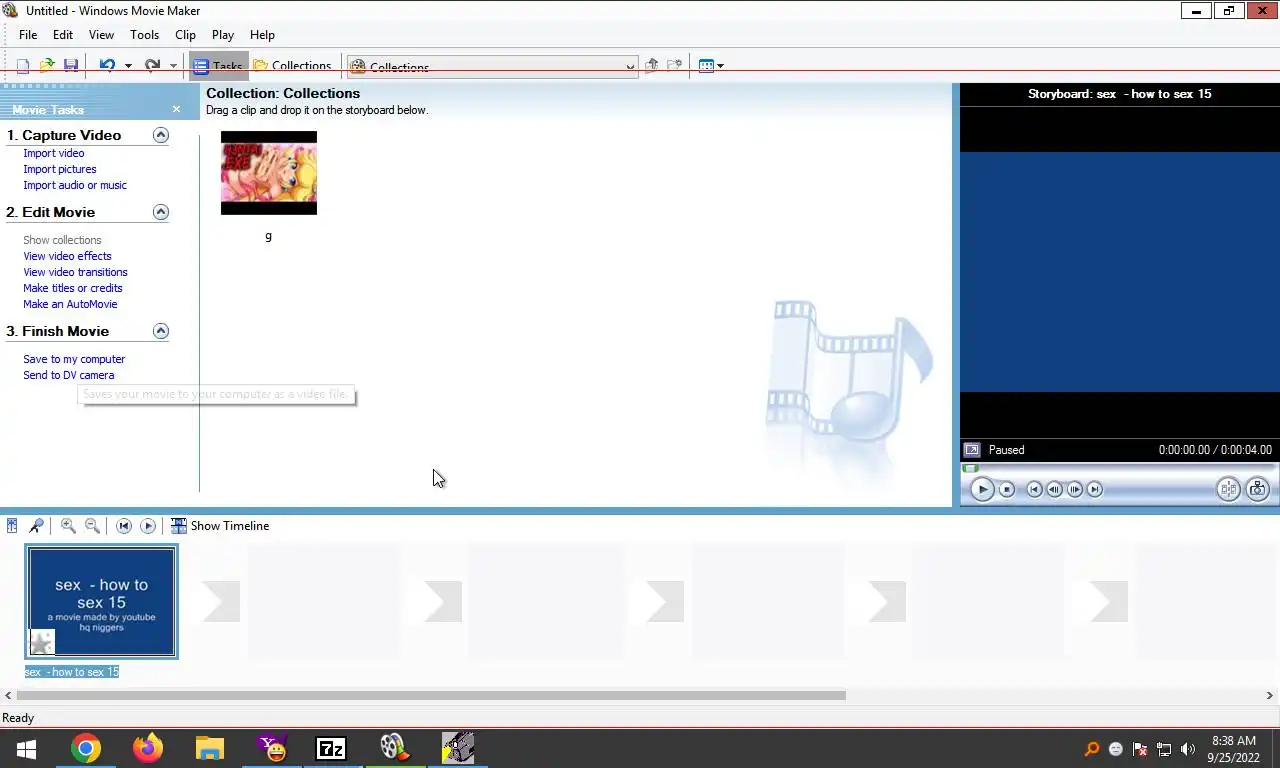This screenshot has height=768, width=1280.
Task: Click the highlighted clip name field under storyboard
Action: click(x=72, y=672)
